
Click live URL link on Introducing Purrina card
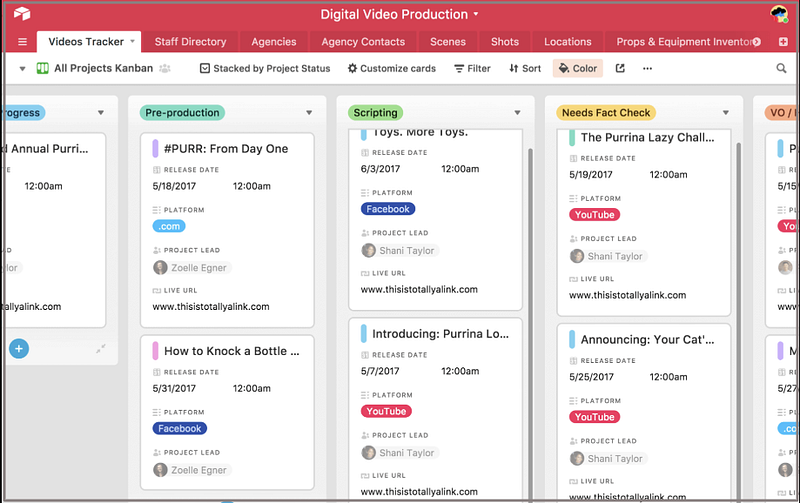click(419, 492)
